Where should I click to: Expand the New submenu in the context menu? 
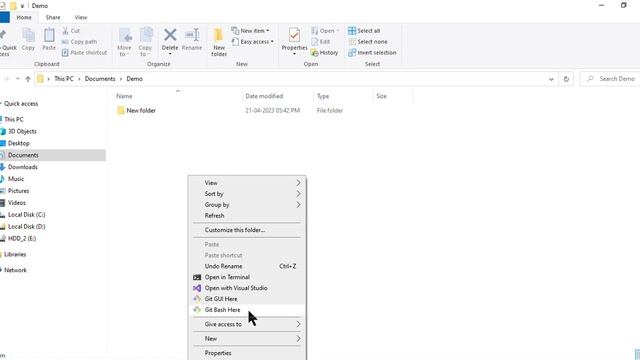click(248, 338)
